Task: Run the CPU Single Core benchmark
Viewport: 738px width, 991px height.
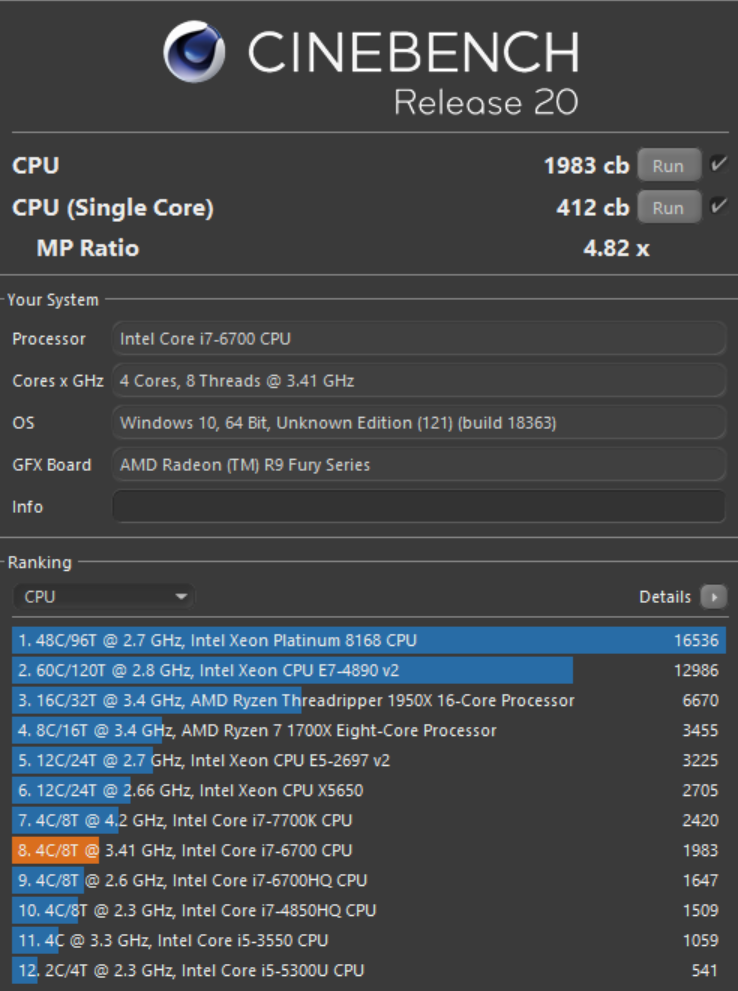Action: coord(668,207)
